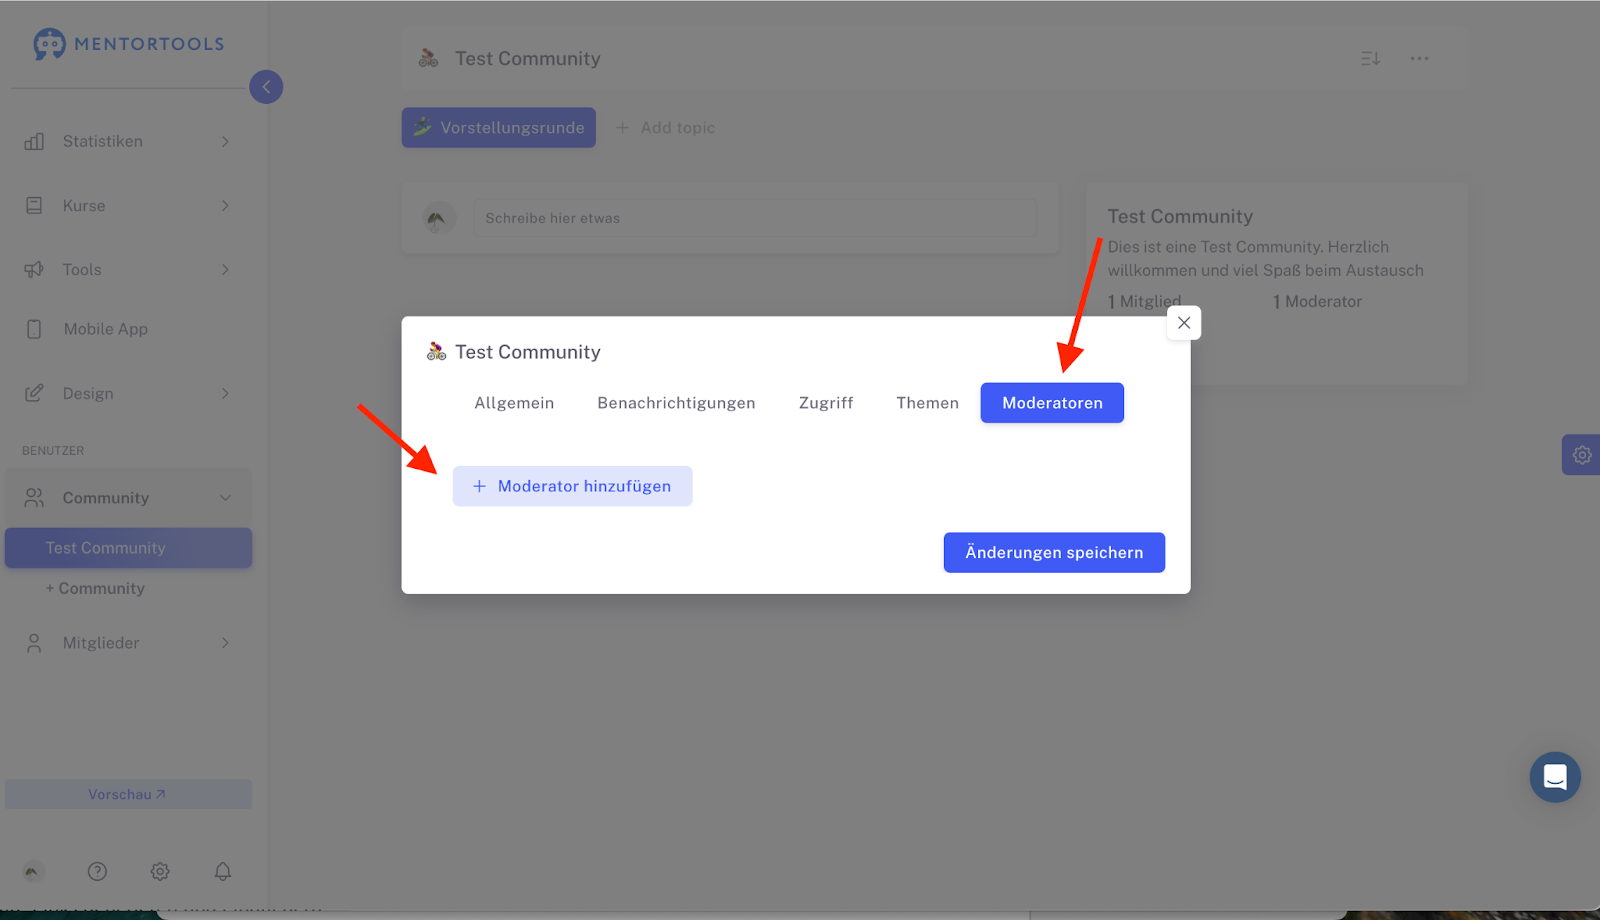Expand the Statistiken menu
Viewport: 1600px width, 920px height.
pyautogui.click(x=128, y=141)
